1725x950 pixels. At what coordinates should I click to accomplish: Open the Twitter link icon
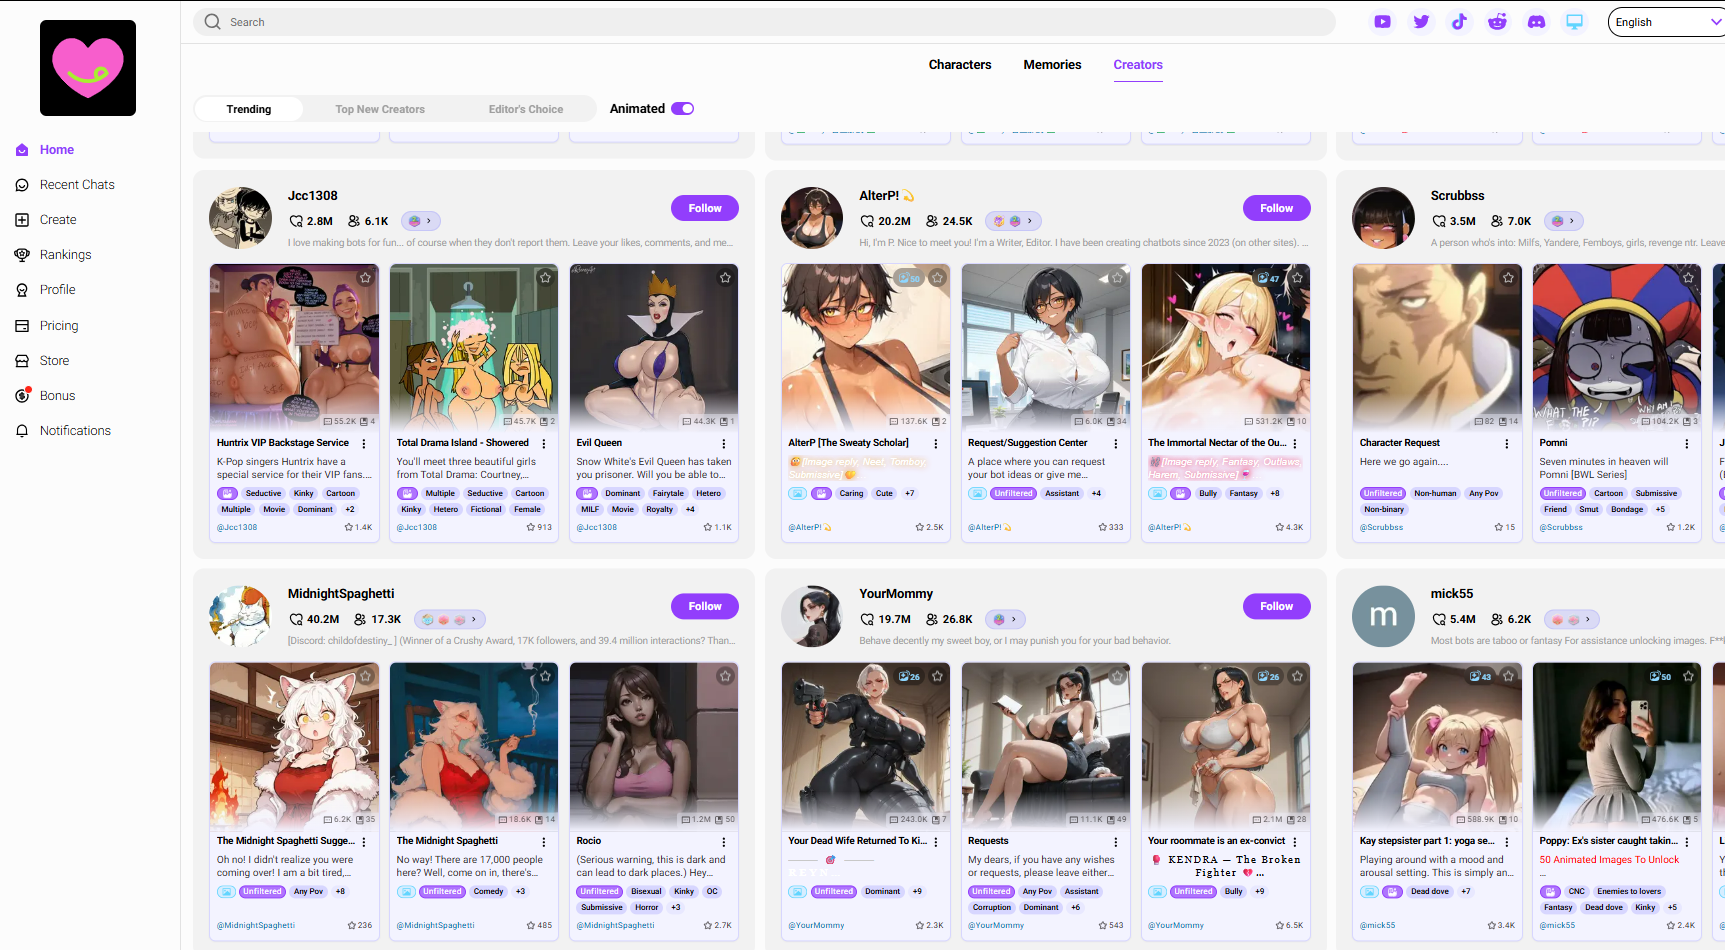click(1421, 22)
